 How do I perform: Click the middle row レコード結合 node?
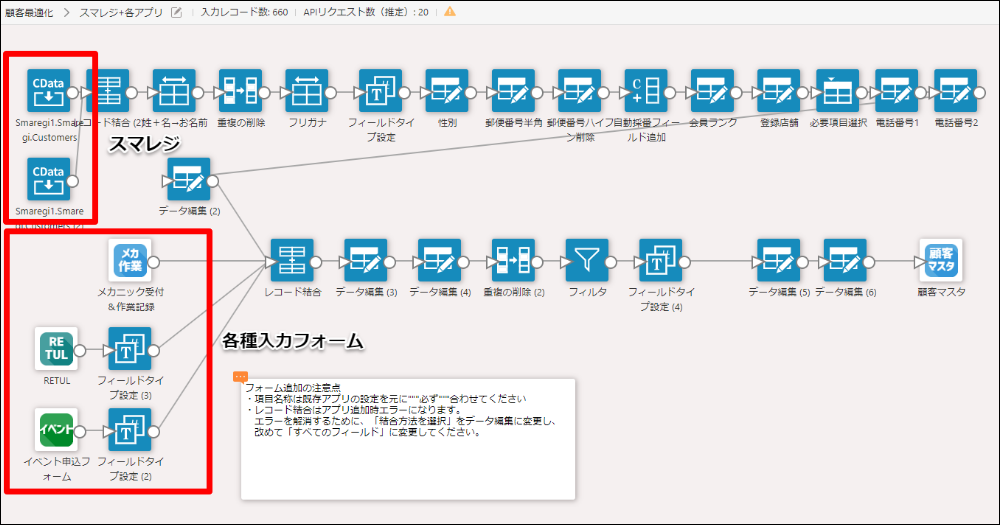tap(291, 260)
